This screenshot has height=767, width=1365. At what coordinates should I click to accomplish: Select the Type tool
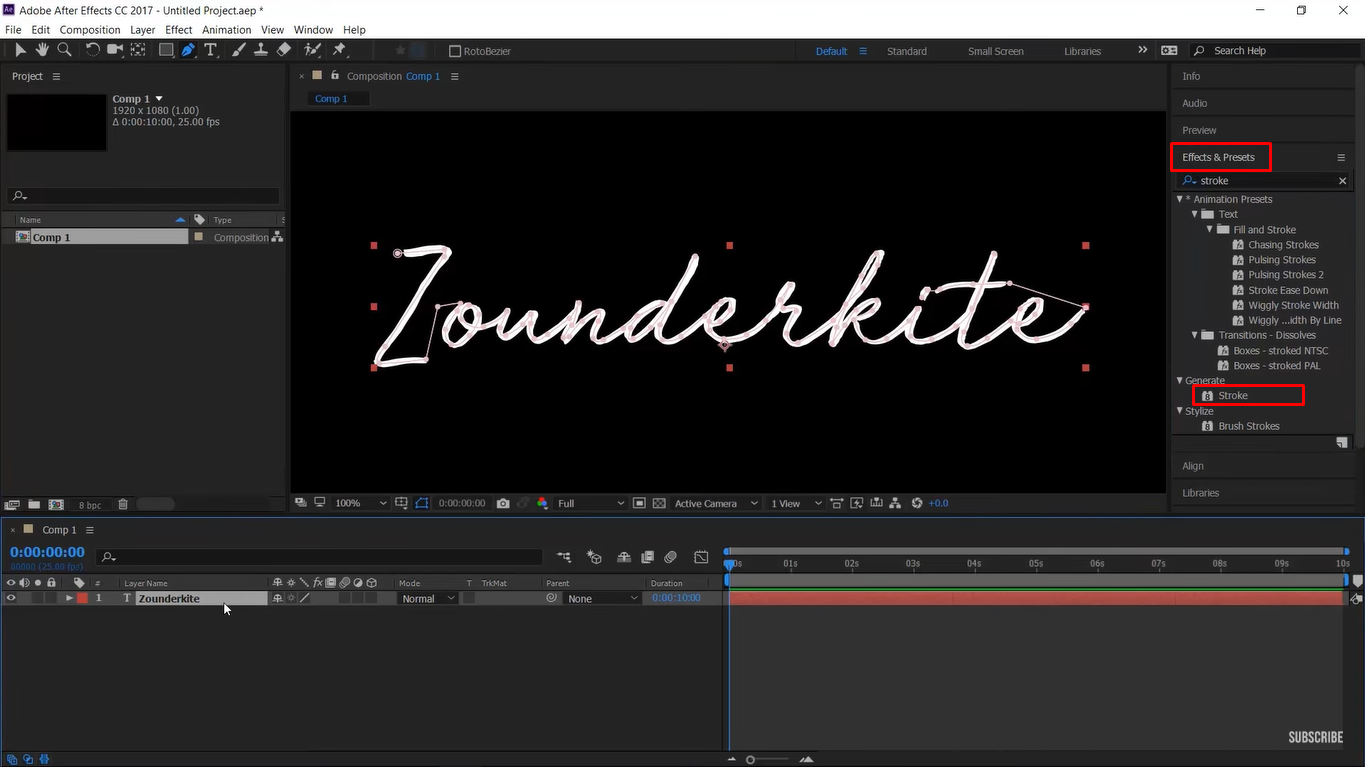(211, 50)
